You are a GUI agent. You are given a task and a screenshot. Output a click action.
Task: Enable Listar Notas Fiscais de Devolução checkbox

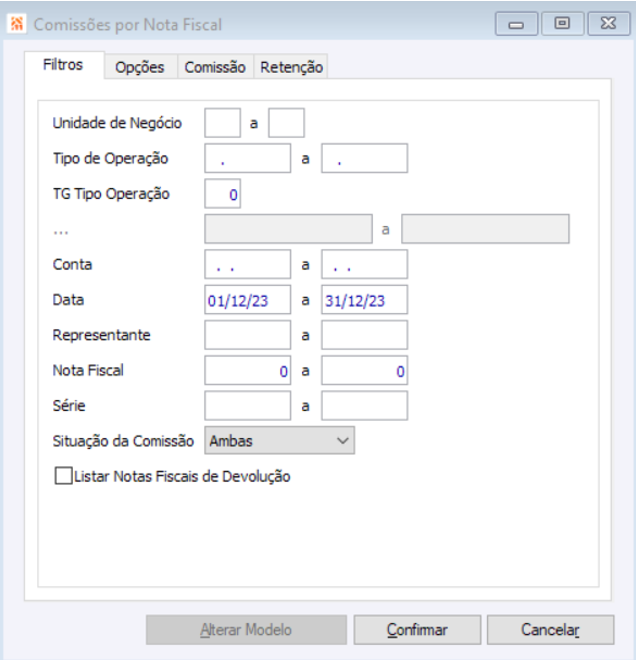coord(63,477)
